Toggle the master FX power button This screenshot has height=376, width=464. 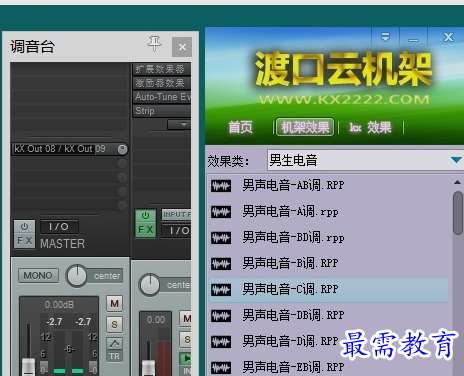click(x=24, y=227)
